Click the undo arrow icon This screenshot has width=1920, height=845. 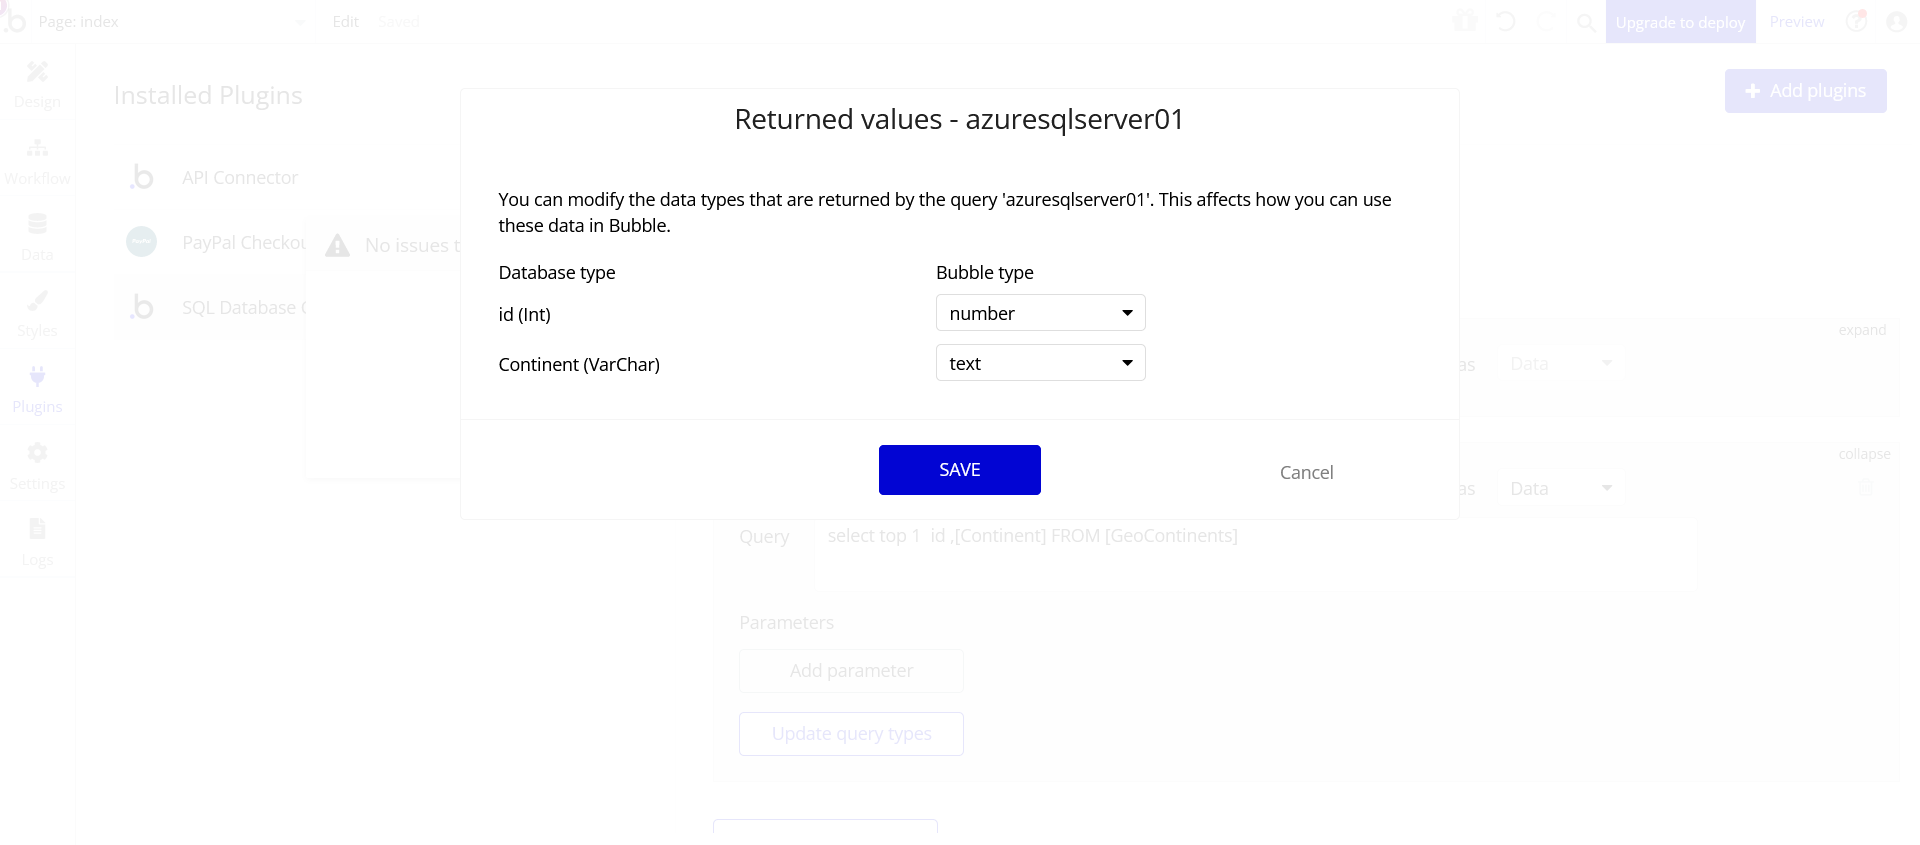coord(1505,21)
